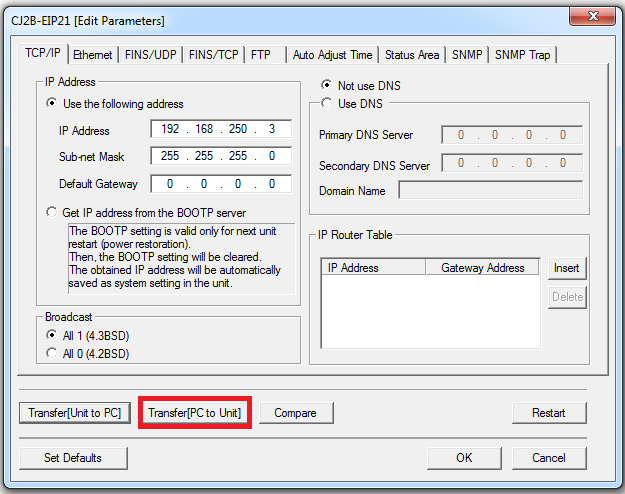Click the Default Gateway field
Screen dimensions: 625x494
tap(221, 184)
